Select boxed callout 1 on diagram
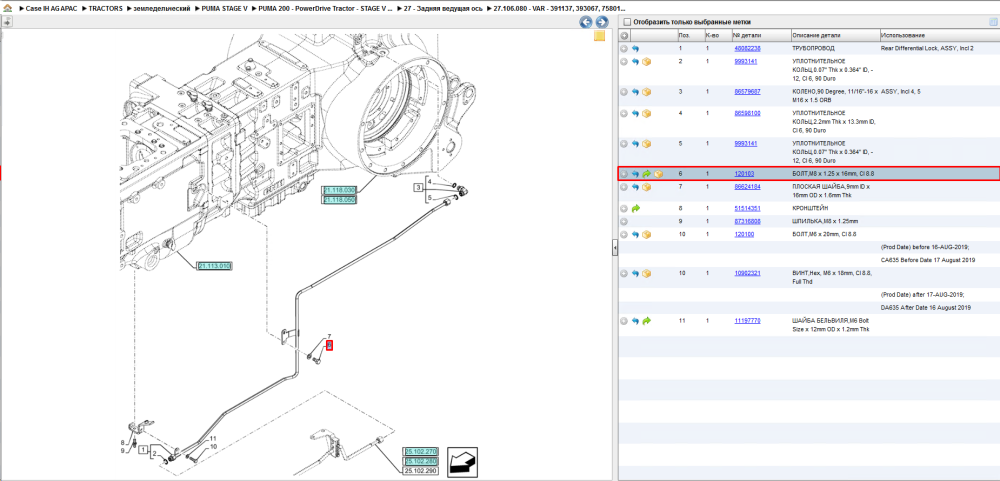 [x=144, y=448]
